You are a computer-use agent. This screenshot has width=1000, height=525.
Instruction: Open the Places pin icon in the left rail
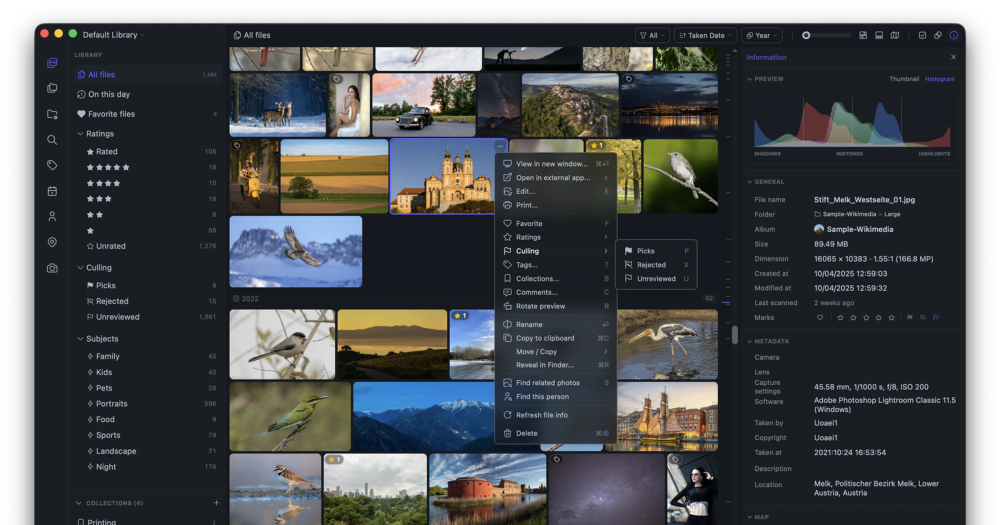[52, 242]
